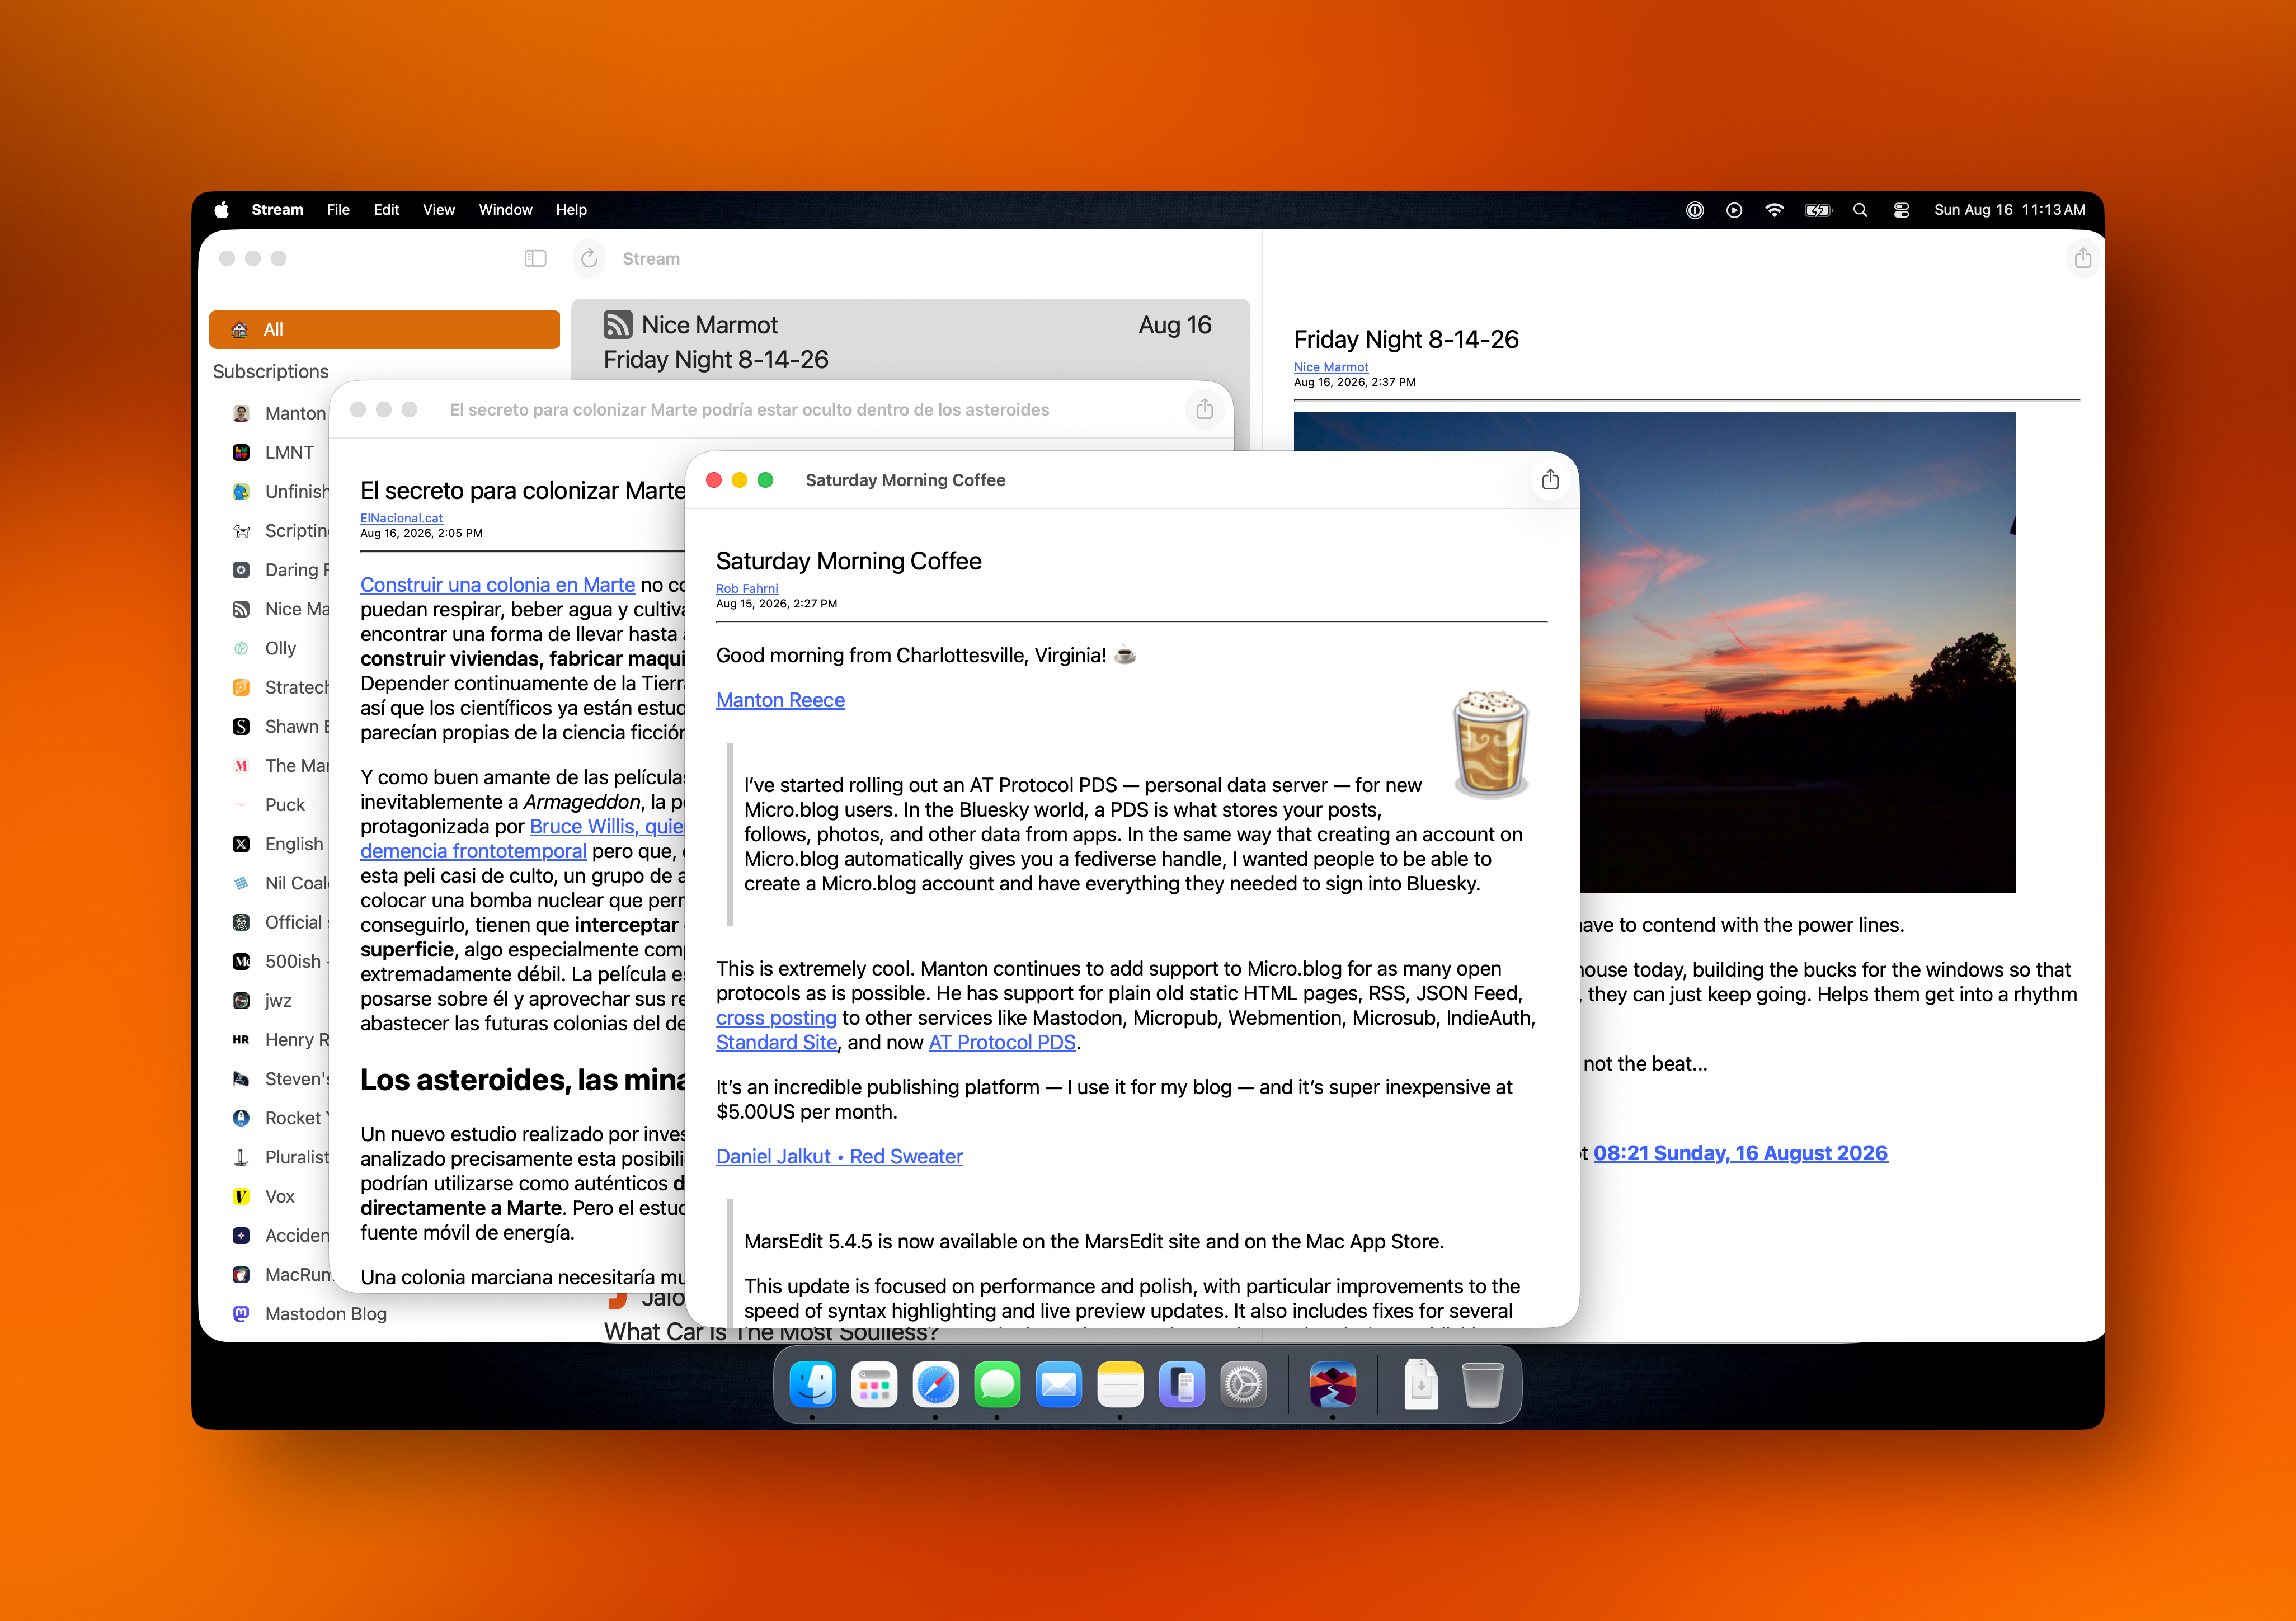The image size is (2296, 1621).
Task: Click the Wi-Fi status icon
Action: click(1774, 210)
